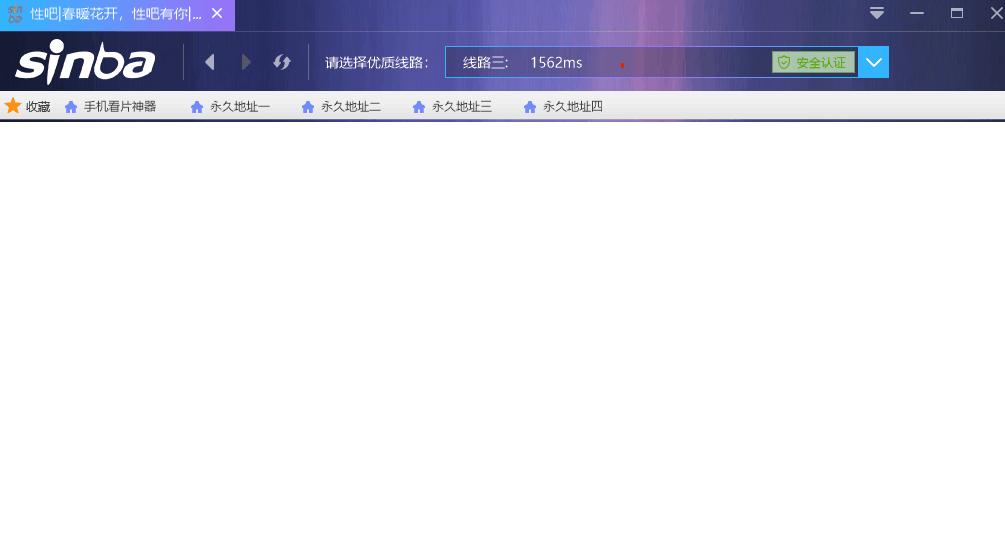Open the 永久地址四 bookmark

point(563,106)
